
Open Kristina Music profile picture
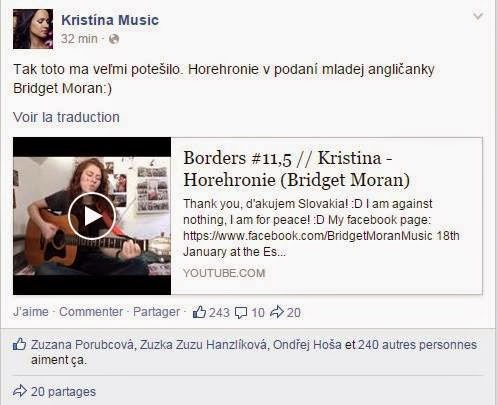(33, 29)
